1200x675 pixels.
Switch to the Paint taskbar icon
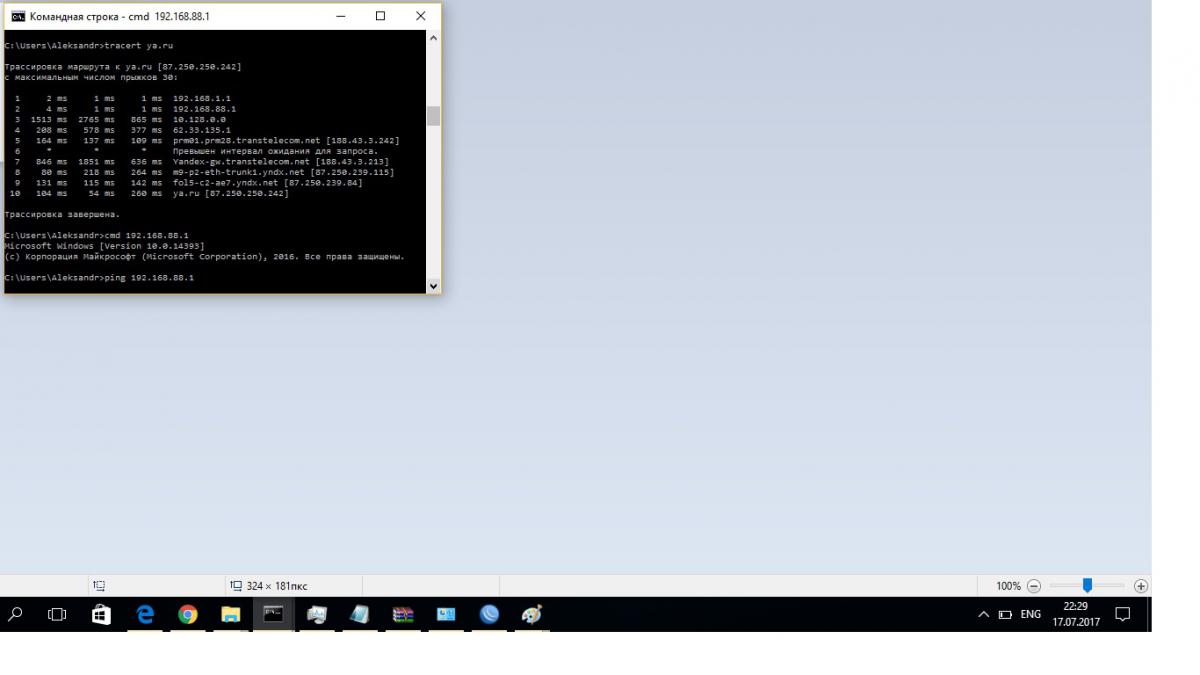tap(532, 615)
